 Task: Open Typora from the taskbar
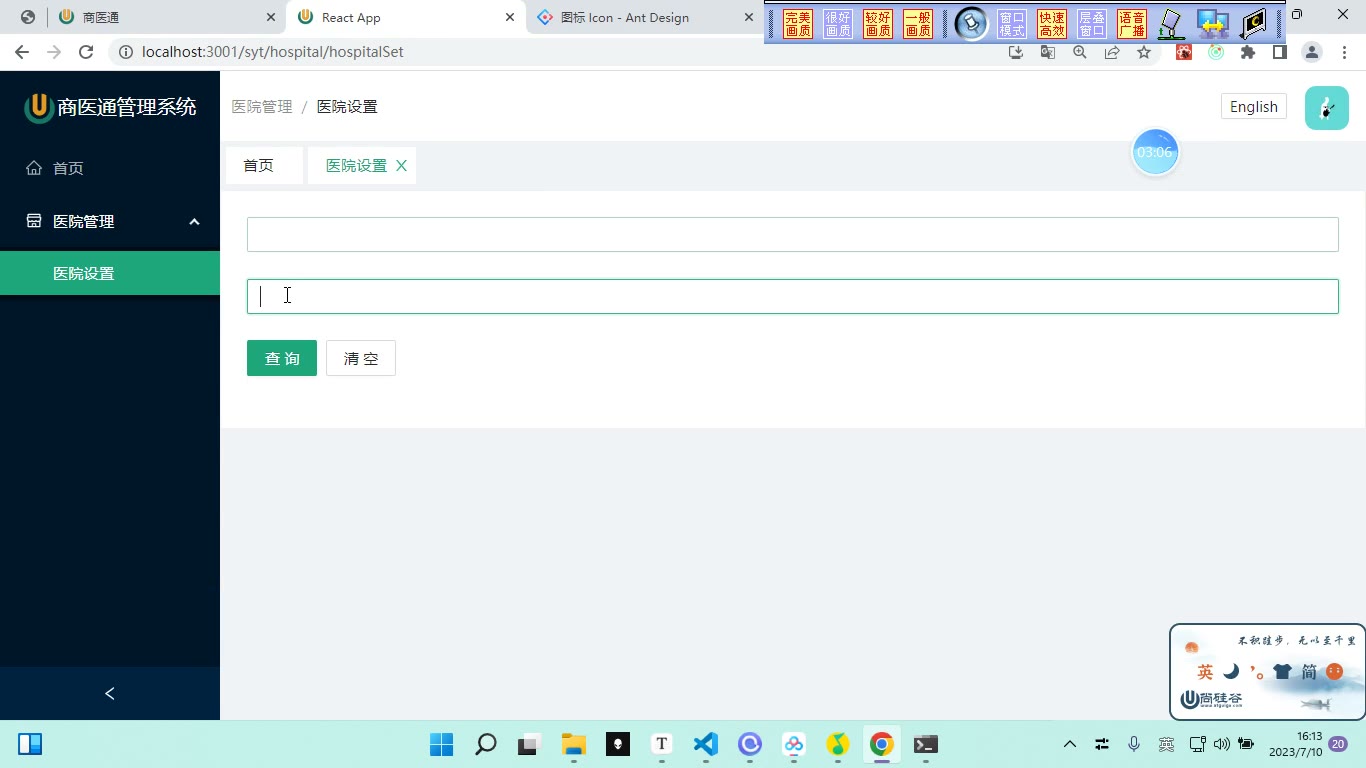[x=661, y=744]
